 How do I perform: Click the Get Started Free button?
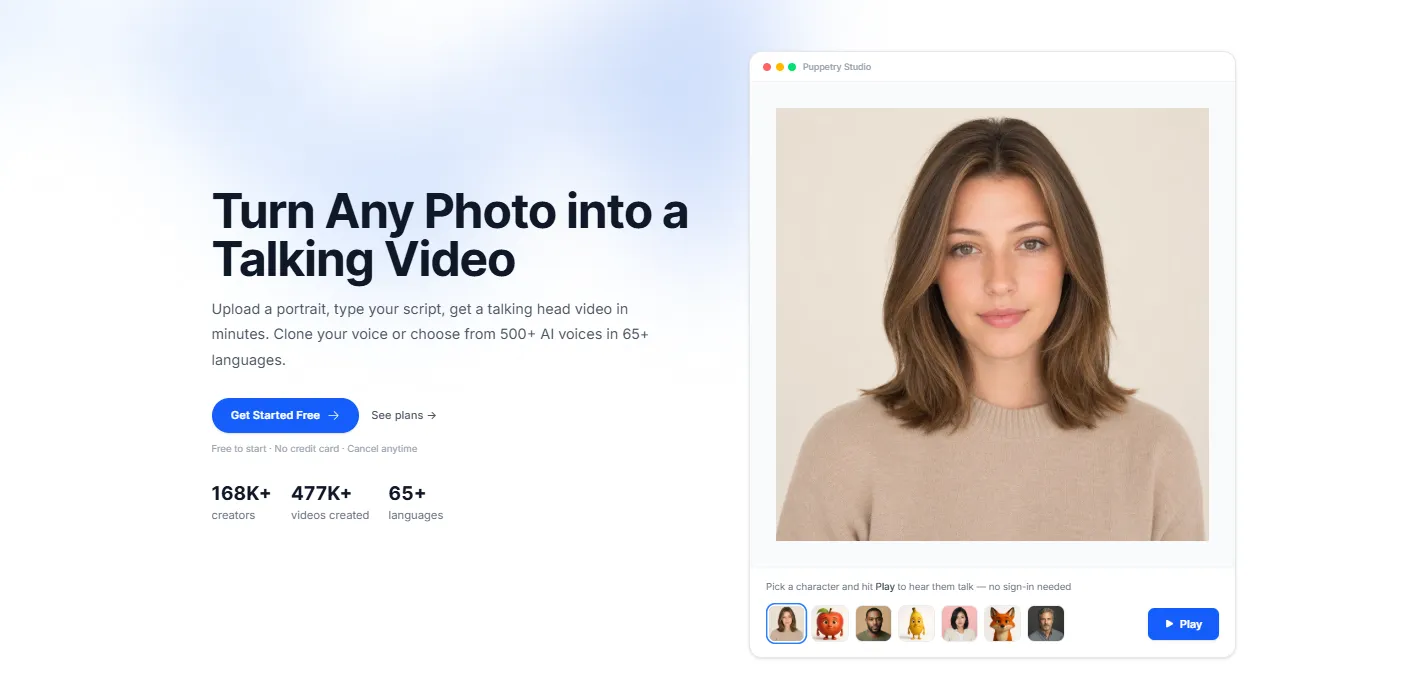click(285, 415)
